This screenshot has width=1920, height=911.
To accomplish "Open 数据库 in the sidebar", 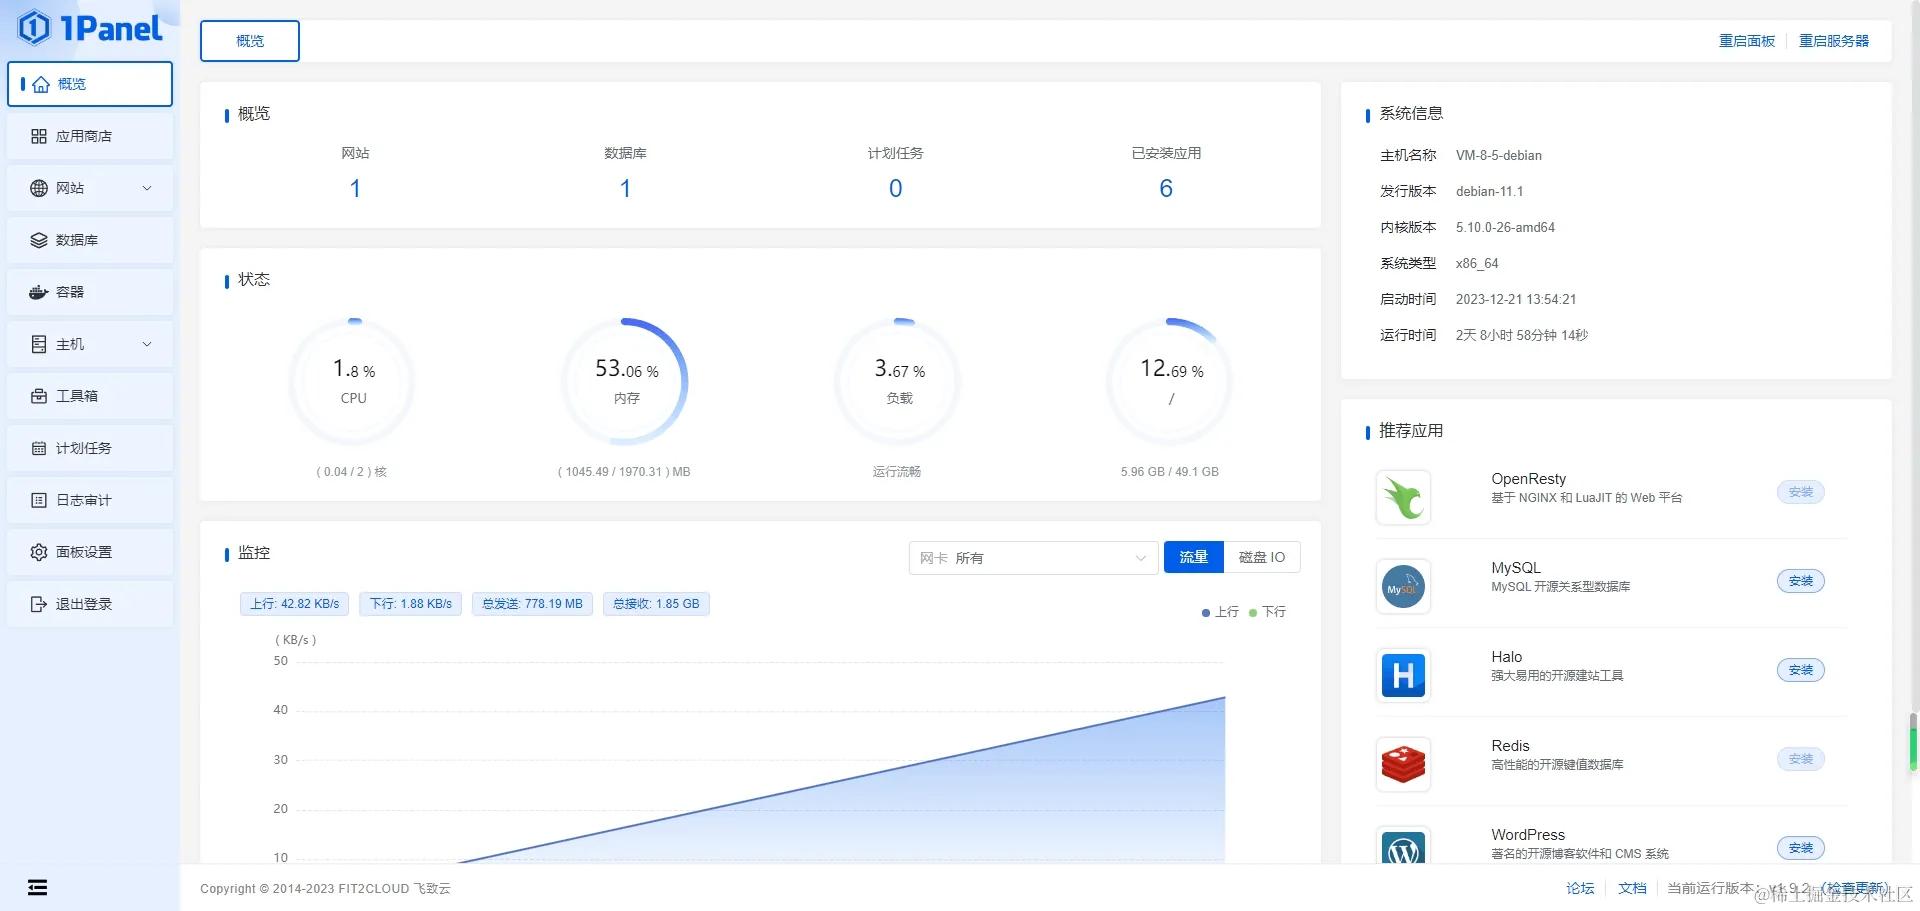I will coord(90,240).
